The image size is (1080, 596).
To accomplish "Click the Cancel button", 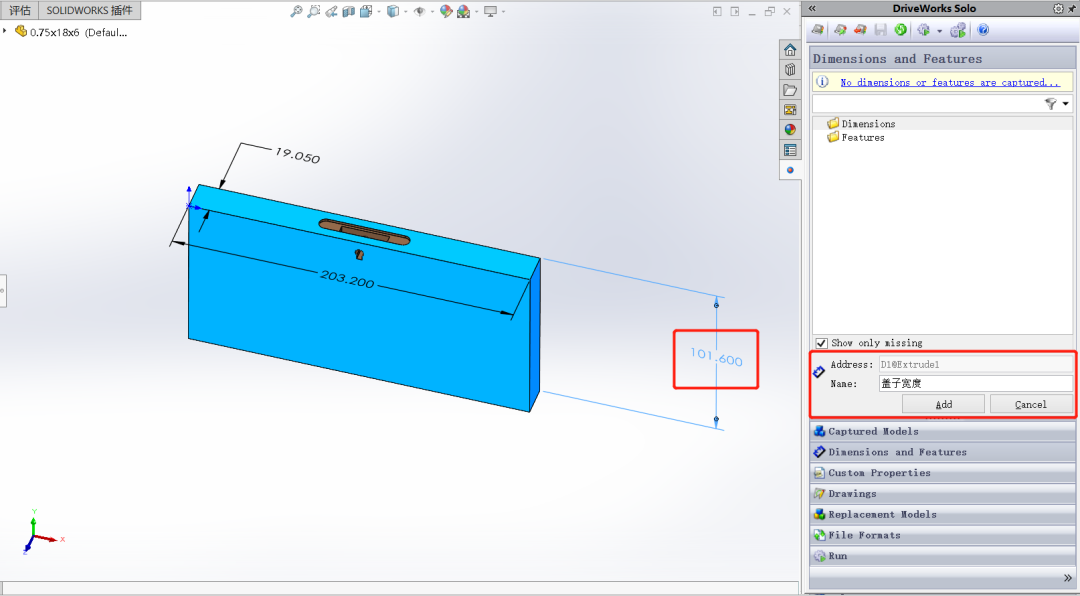I will [x=1031, y=404].
